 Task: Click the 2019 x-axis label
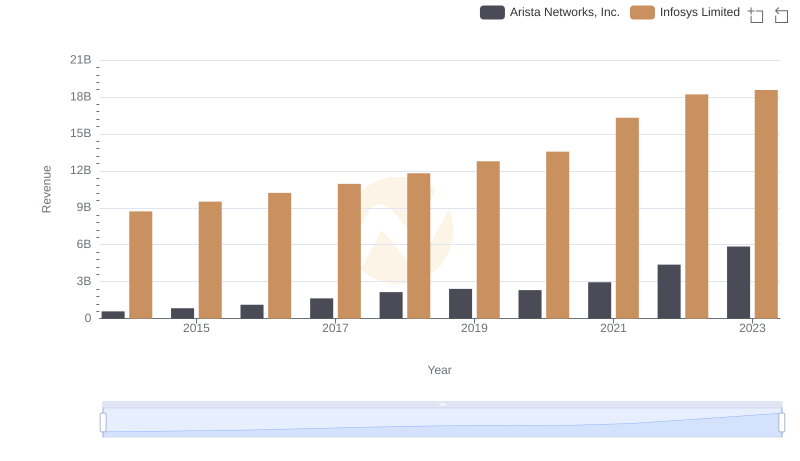474,328
